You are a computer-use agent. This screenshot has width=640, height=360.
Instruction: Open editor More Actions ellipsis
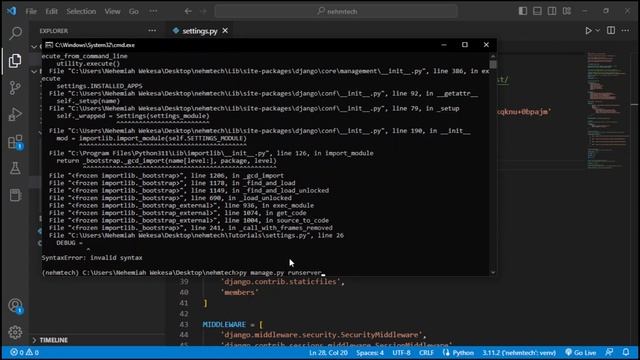tap(625, 31)
